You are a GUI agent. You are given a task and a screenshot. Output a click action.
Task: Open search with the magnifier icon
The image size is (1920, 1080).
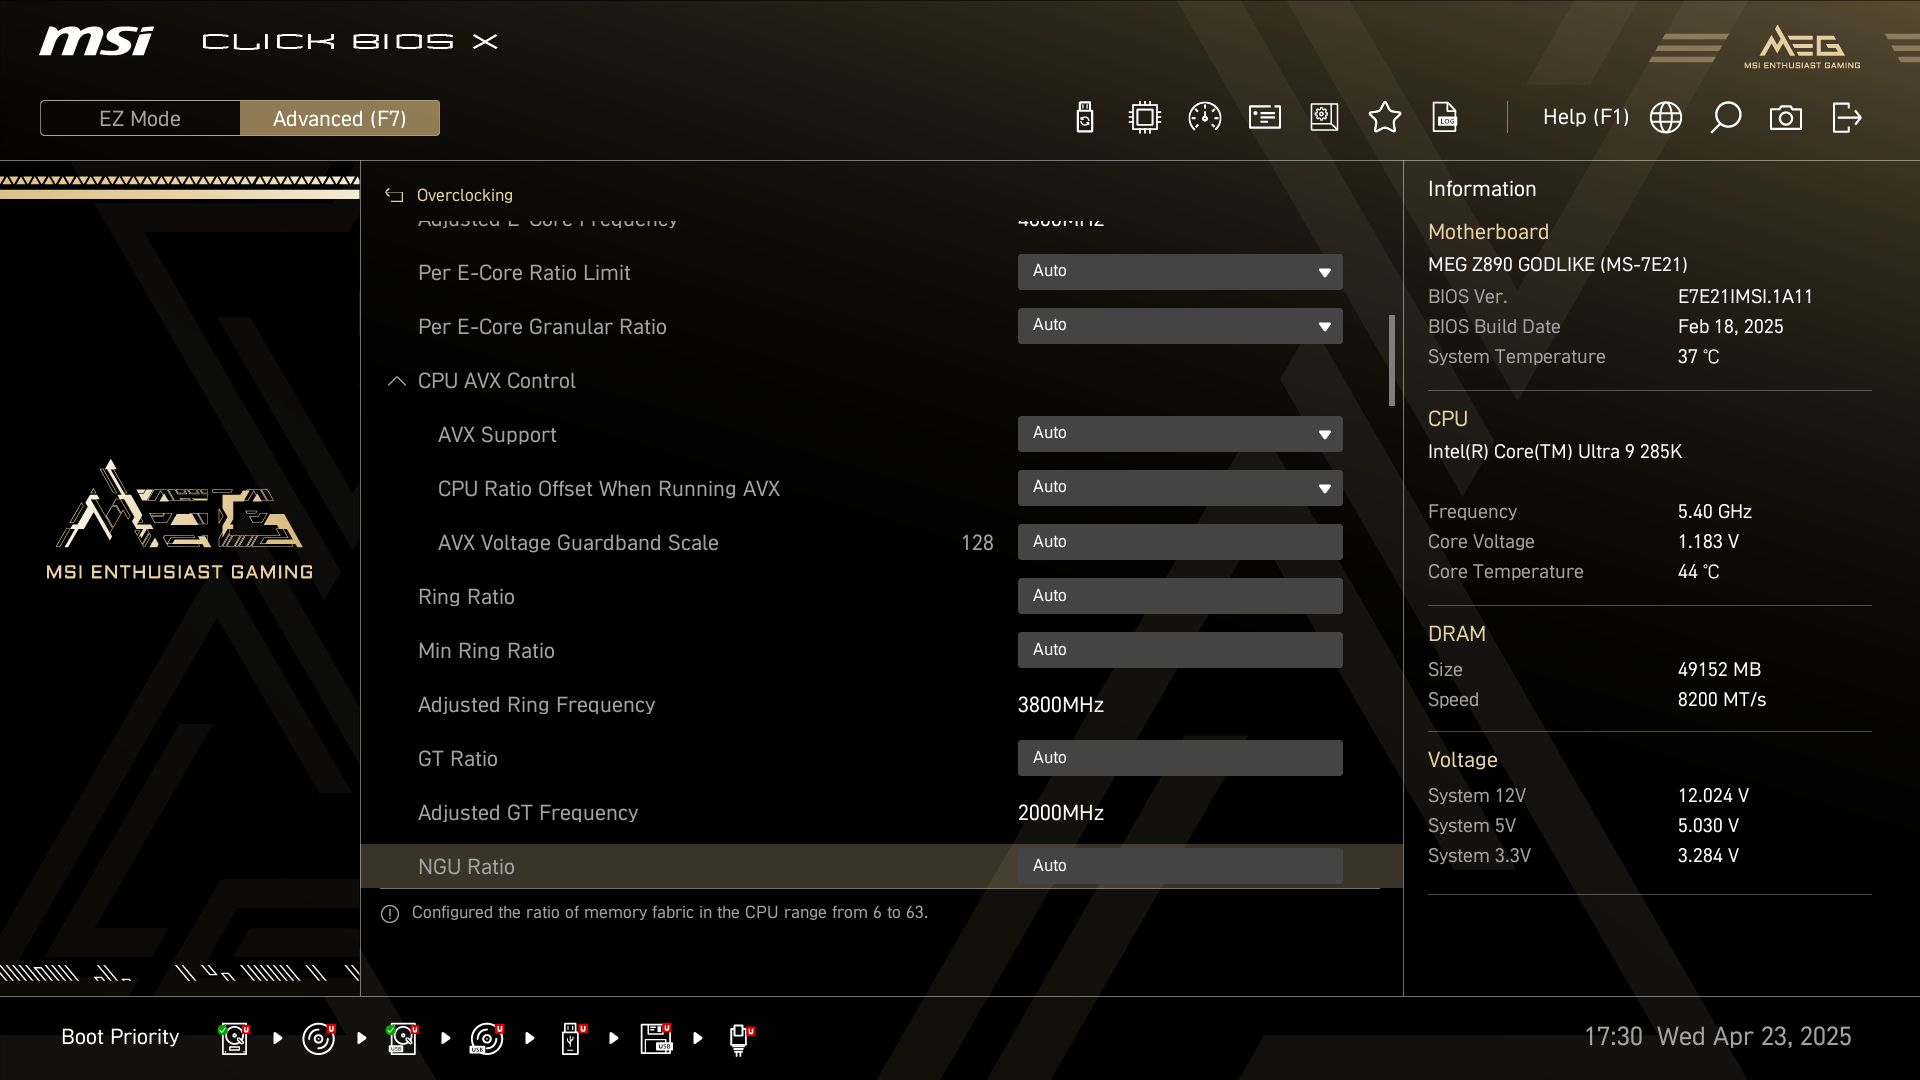tap(1725, 118)
